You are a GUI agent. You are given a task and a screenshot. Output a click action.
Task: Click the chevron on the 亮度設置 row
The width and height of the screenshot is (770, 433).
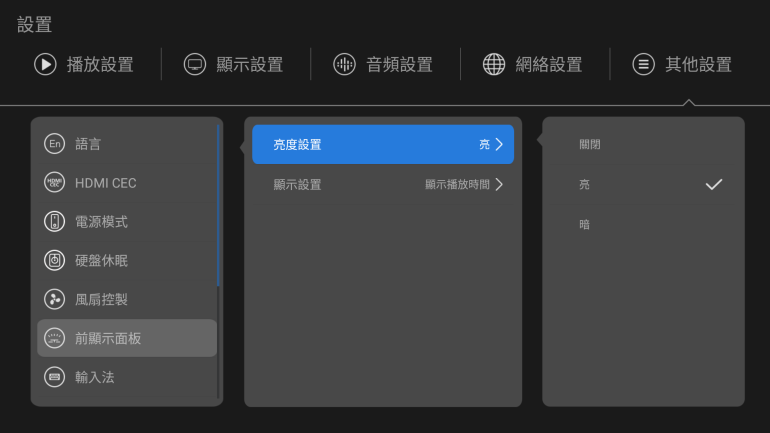[499, 144]
